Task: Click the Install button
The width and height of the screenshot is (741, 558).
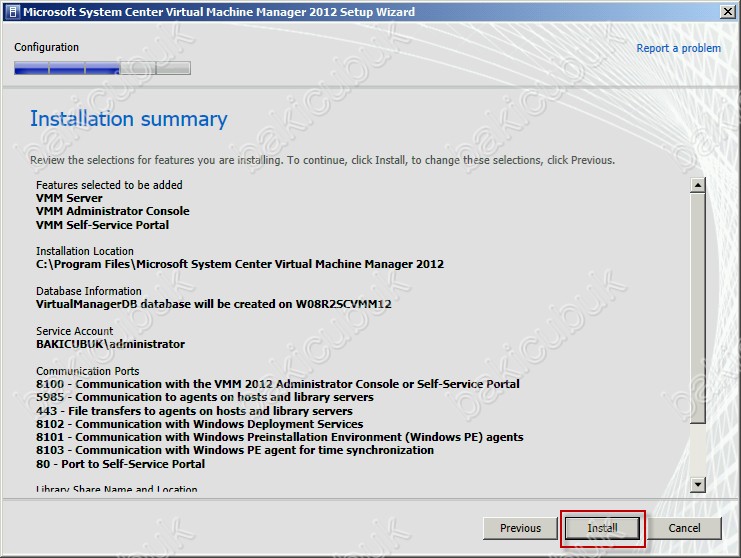Action: click(603, 528)
